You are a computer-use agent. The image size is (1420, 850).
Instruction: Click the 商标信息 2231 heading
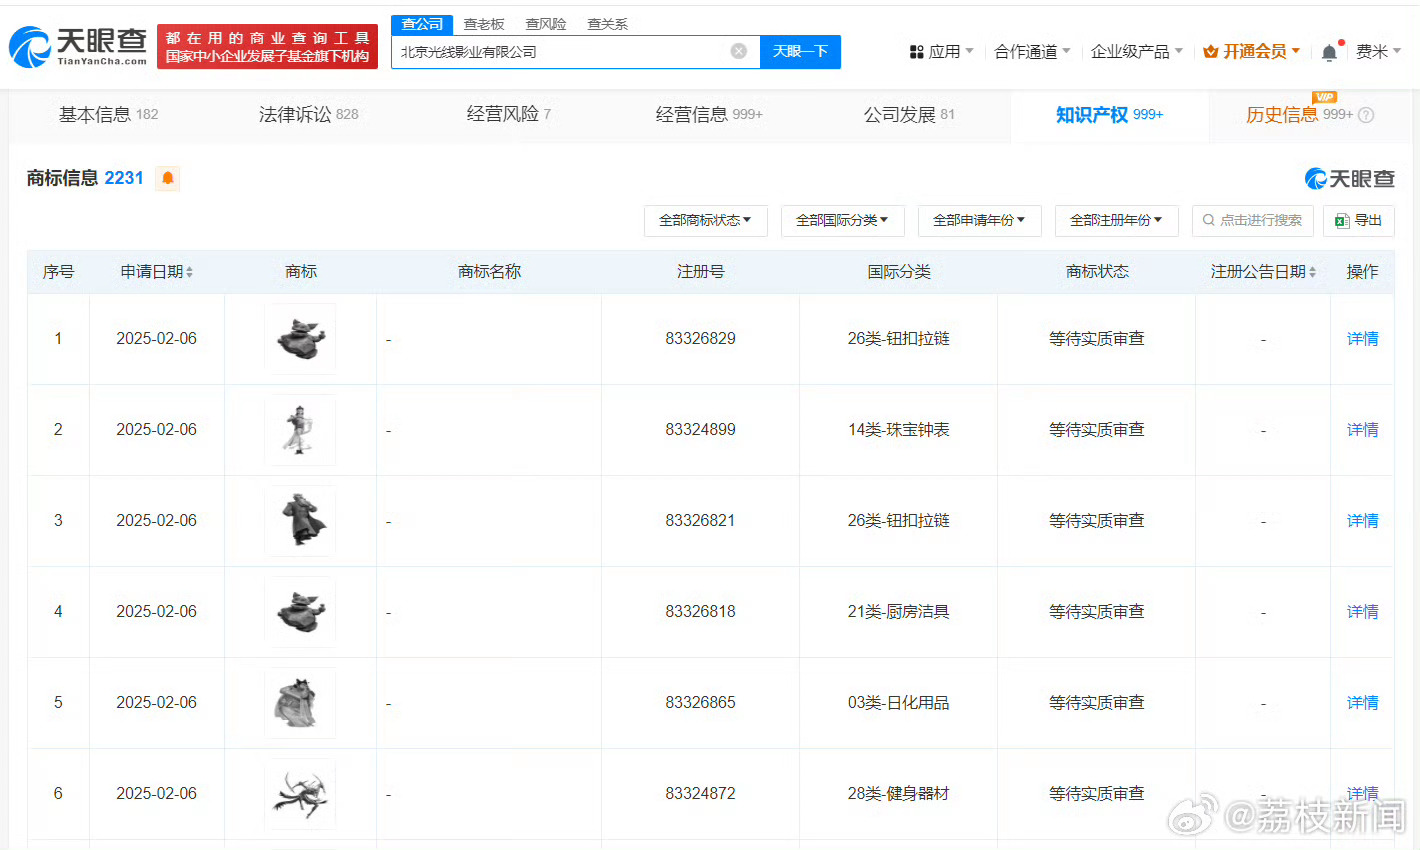(85, 178)
